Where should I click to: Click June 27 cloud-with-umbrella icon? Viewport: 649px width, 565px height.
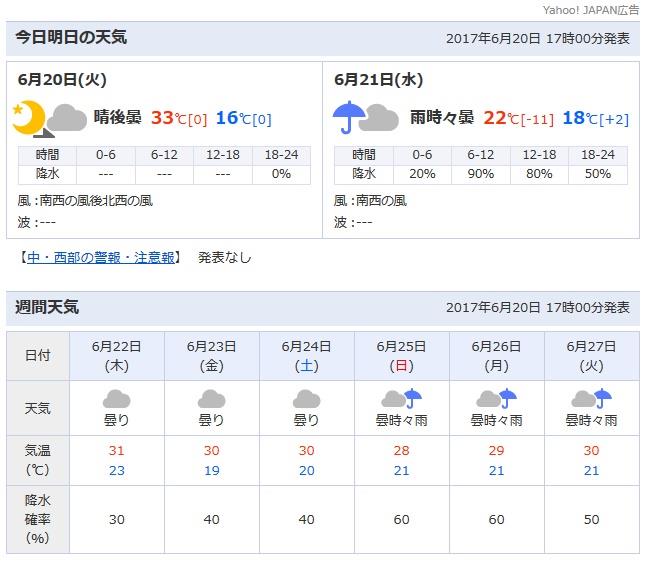pyautogui.click(x=591, y=399)
